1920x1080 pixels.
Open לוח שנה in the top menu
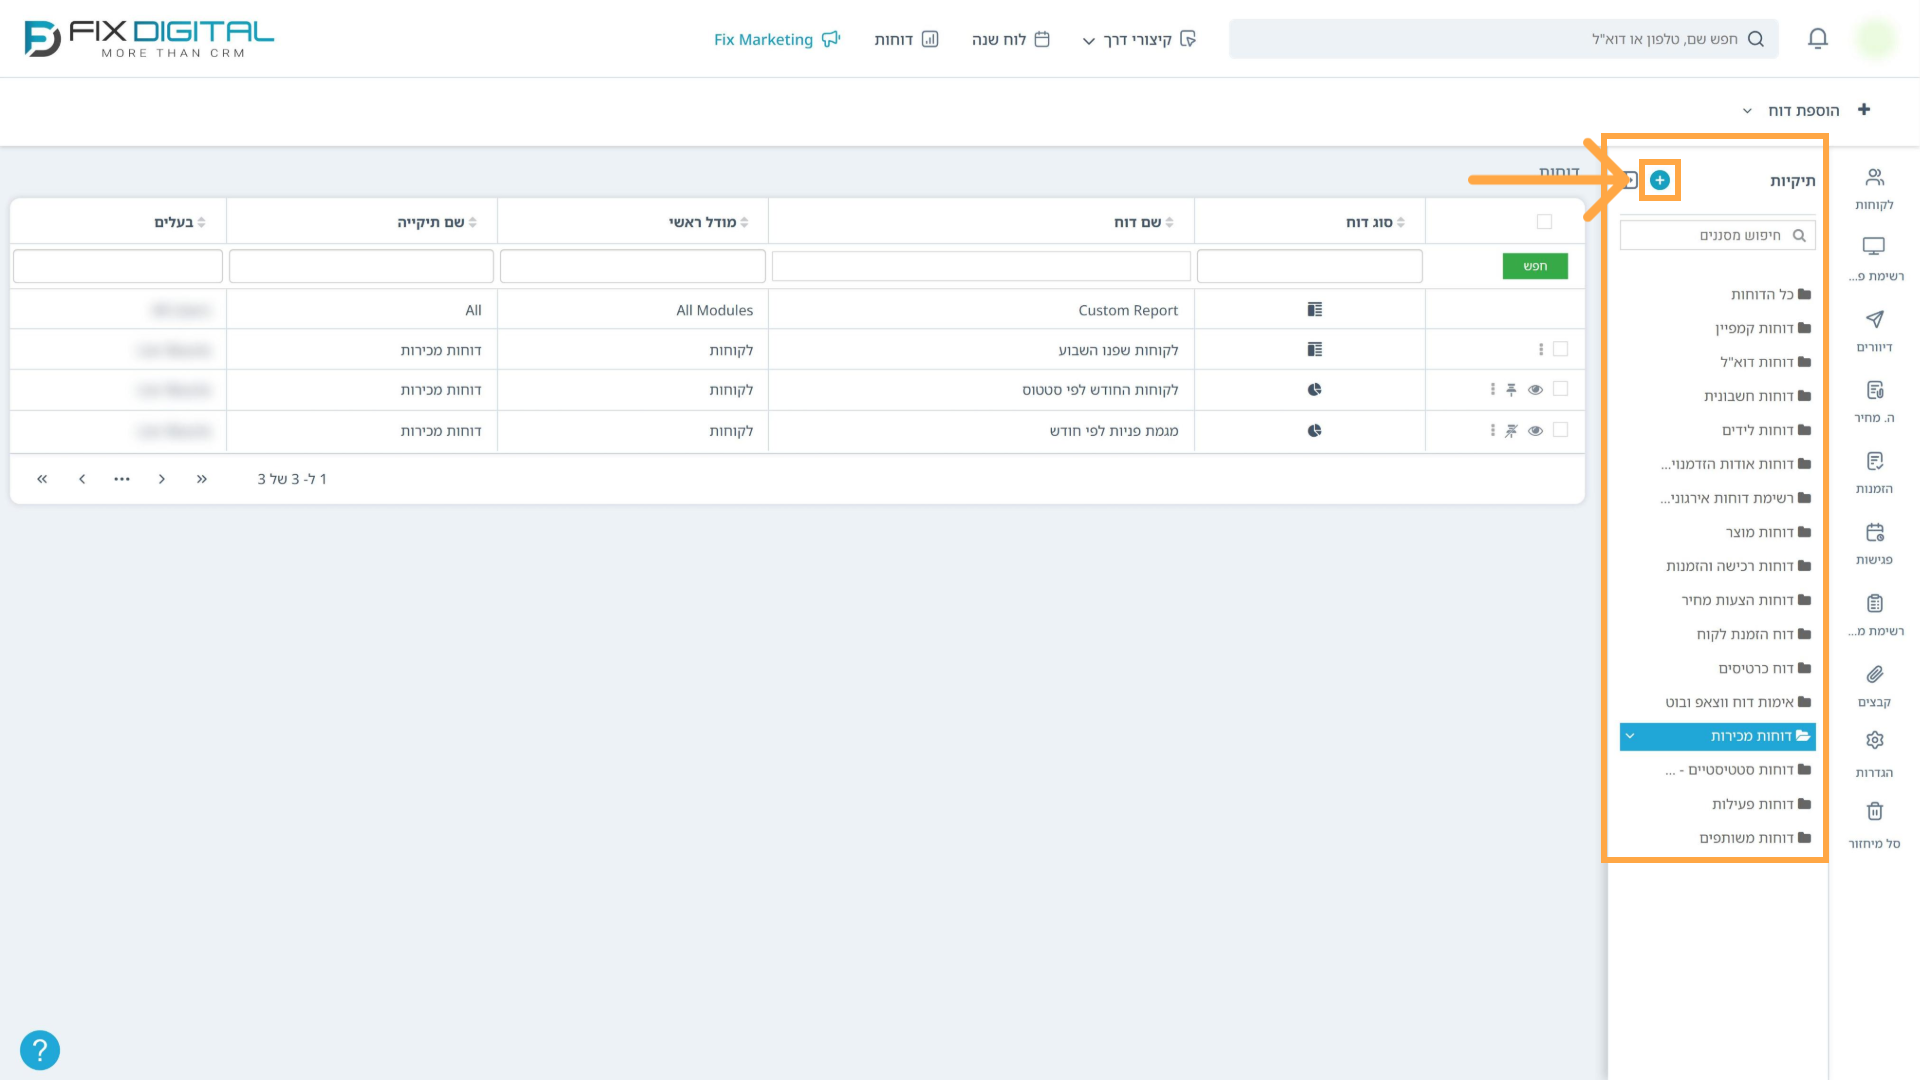point(1010,39)
